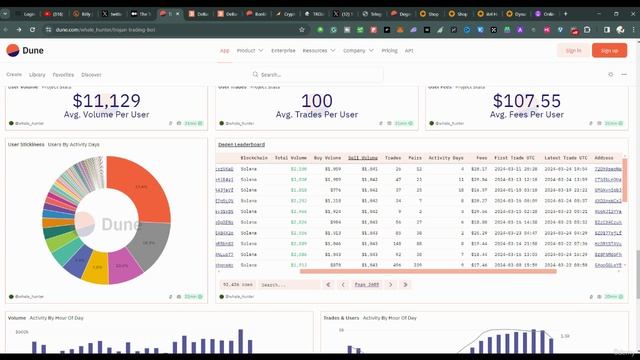Viewport: 640px width, 360px height.
Task: Go to the next page of the leaderboard
Action: 391,284
